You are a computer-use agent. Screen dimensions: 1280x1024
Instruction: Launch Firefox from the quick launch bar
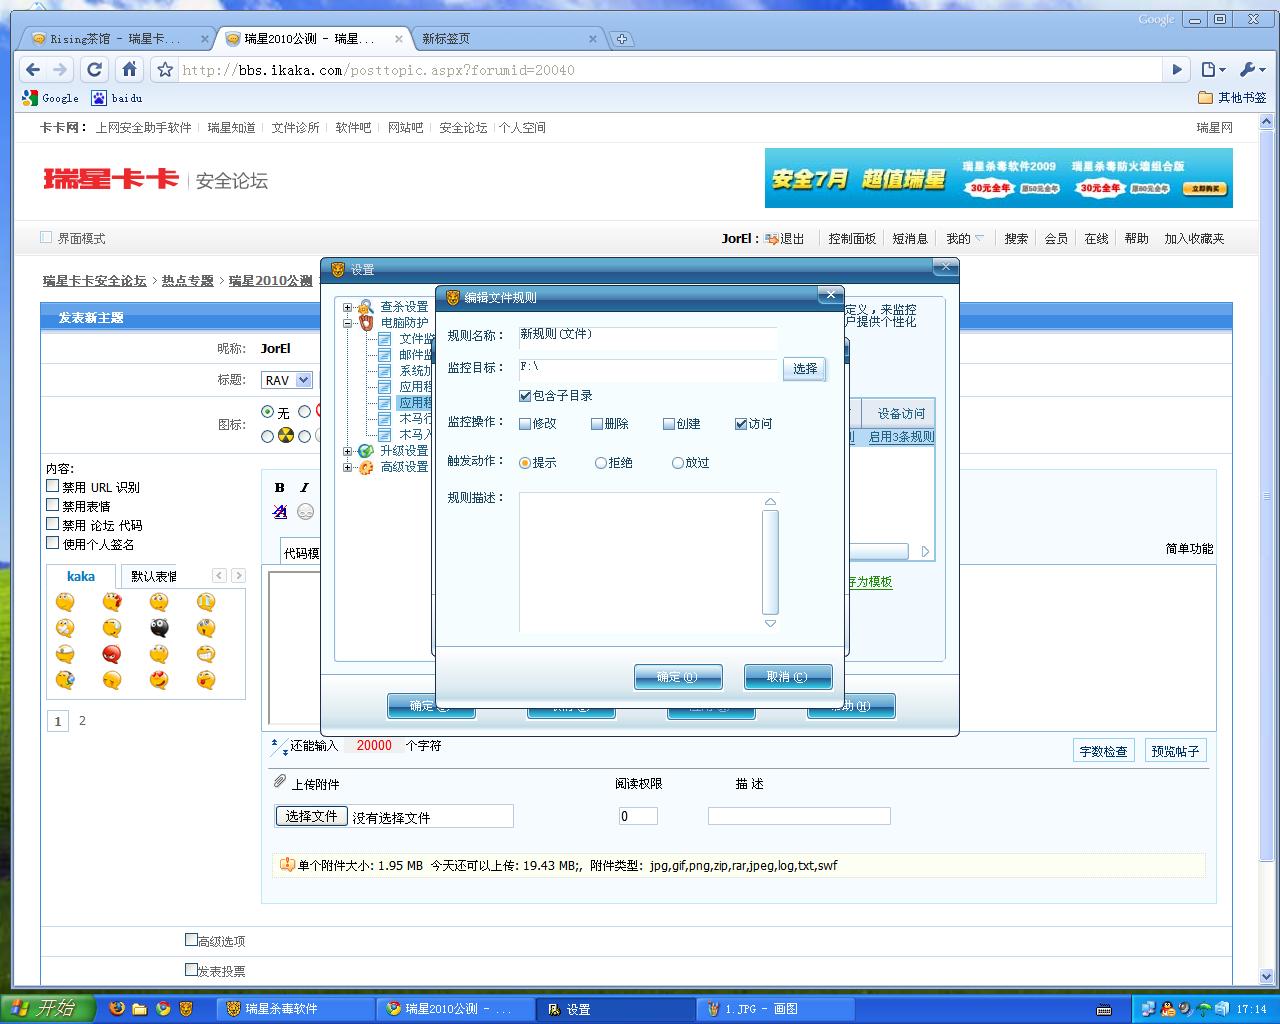(x=117, y=1008)
